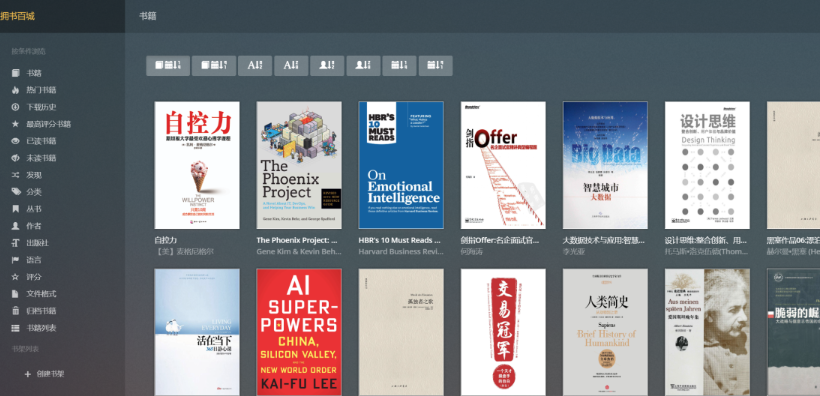This screenshot has height=396, width=820.
Task: Go to 拥书百城 home link
Action: [17, 16]
